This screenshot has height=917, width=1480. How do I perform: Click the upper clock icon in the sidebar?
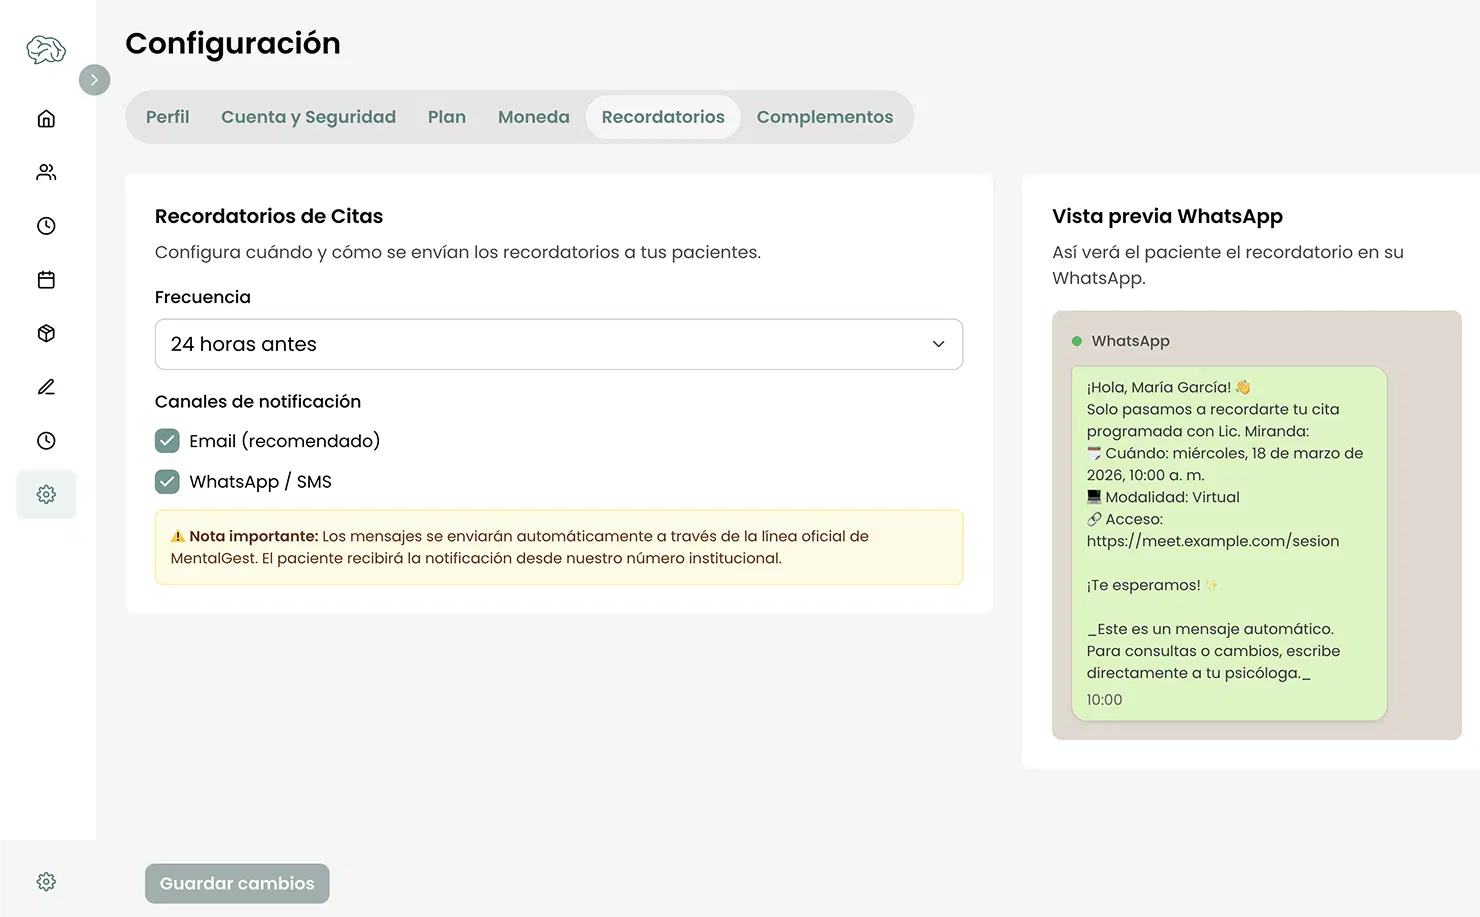click(46, 226)
